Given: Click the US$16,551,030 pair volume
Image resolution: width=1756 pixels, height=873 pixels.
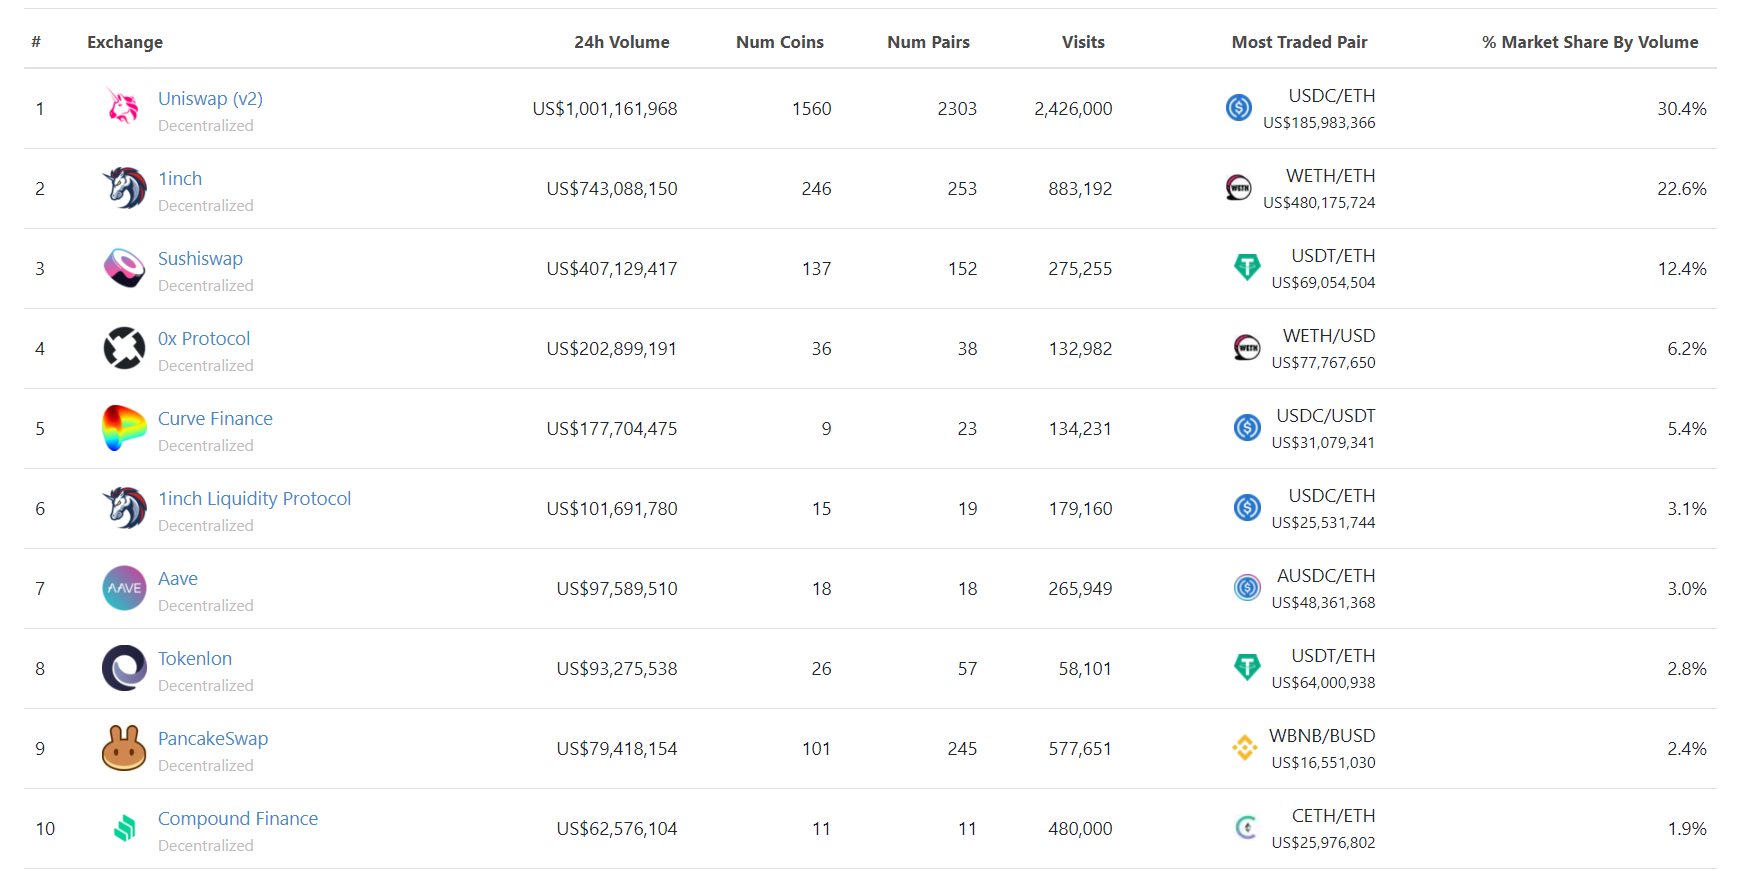Looking at the screenshot, I should pos(1323,763).
